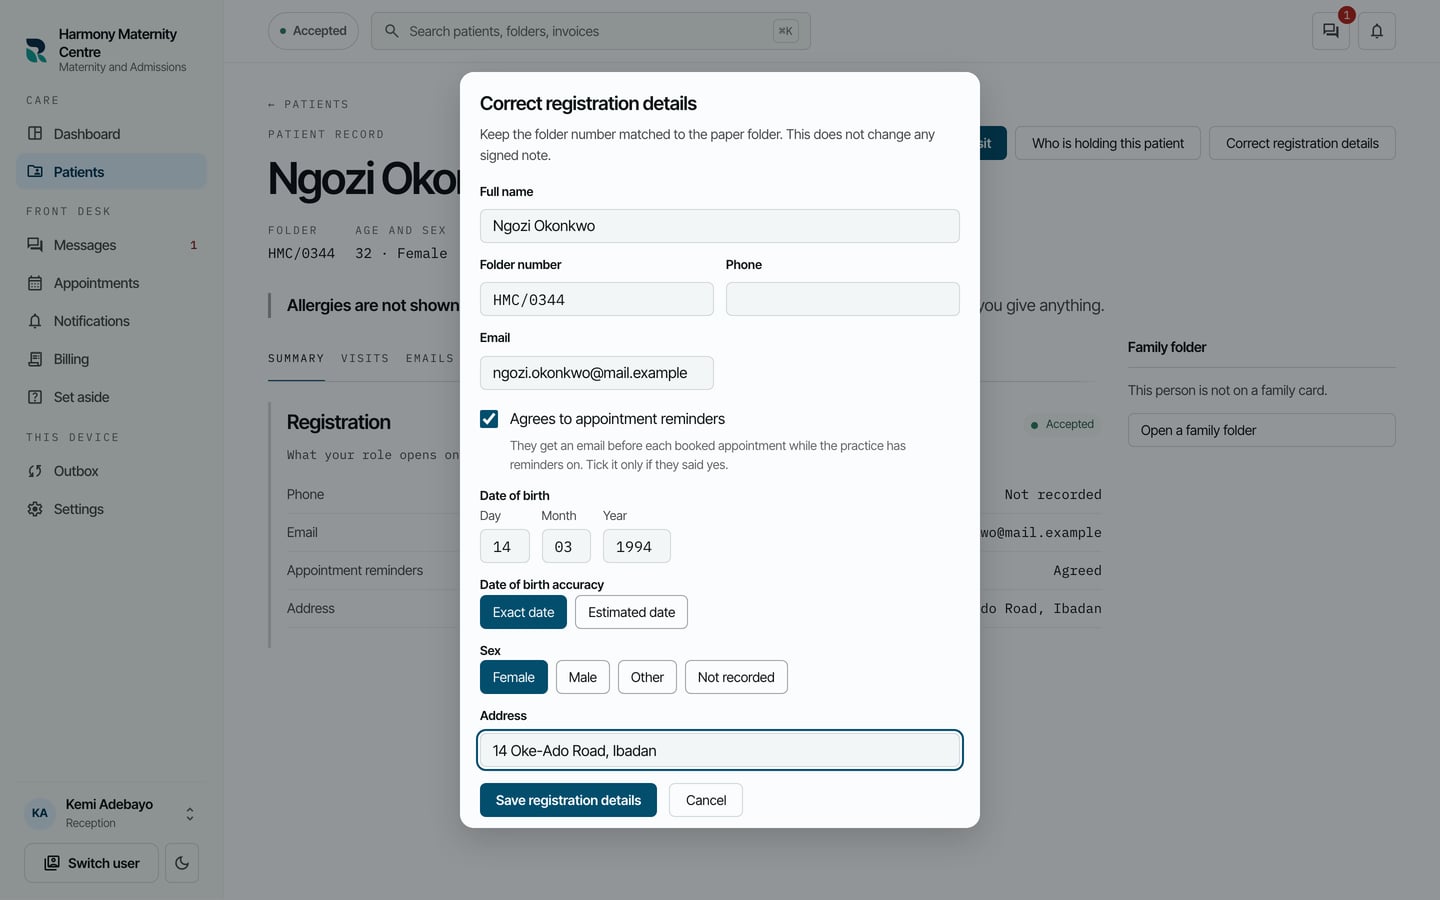Open the chat messages icon in header
1440x900 pixels.
click(1330, 31)
